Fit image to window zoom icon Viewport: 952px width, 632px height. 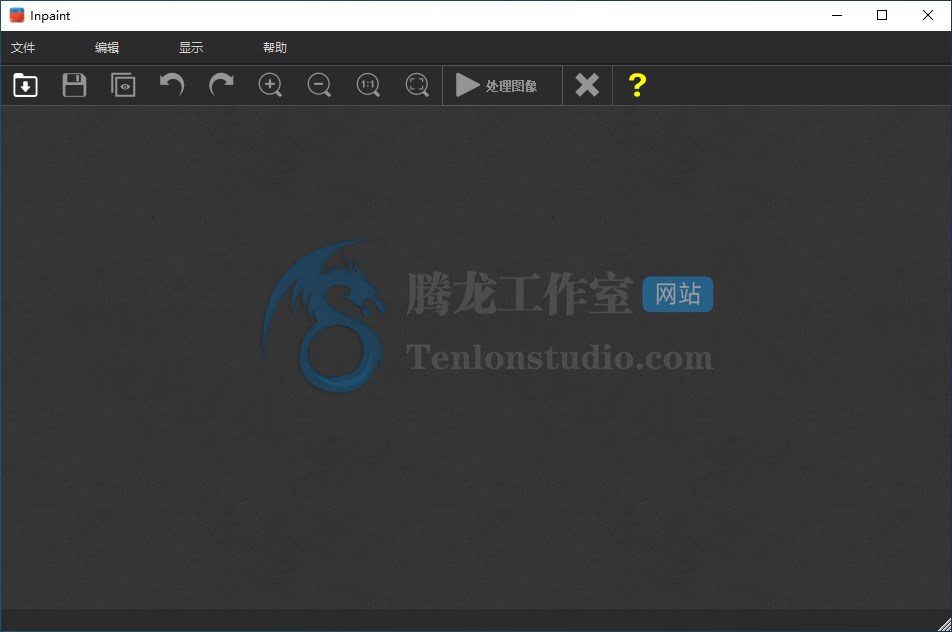point(417,85)
